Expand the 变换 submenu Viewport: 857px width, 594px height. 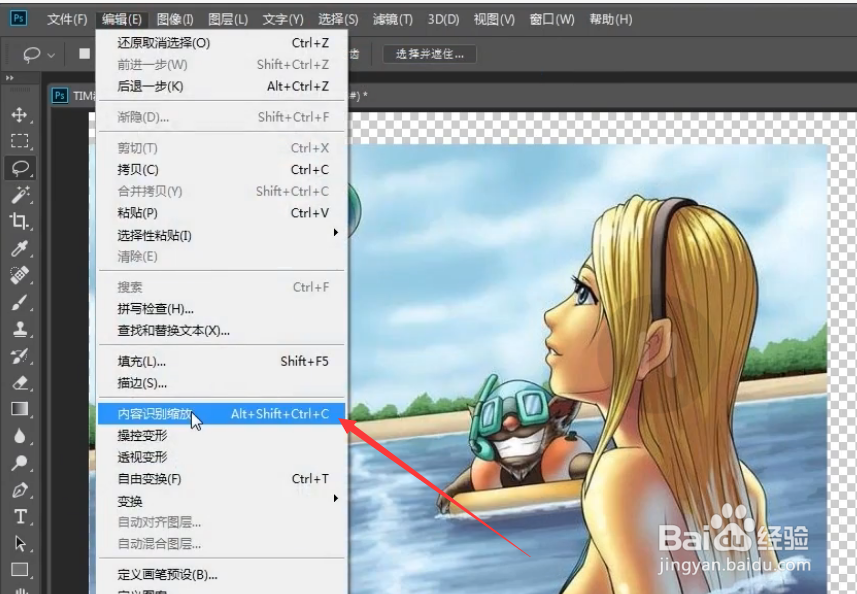pyautogui.click(x=222, y=501)
